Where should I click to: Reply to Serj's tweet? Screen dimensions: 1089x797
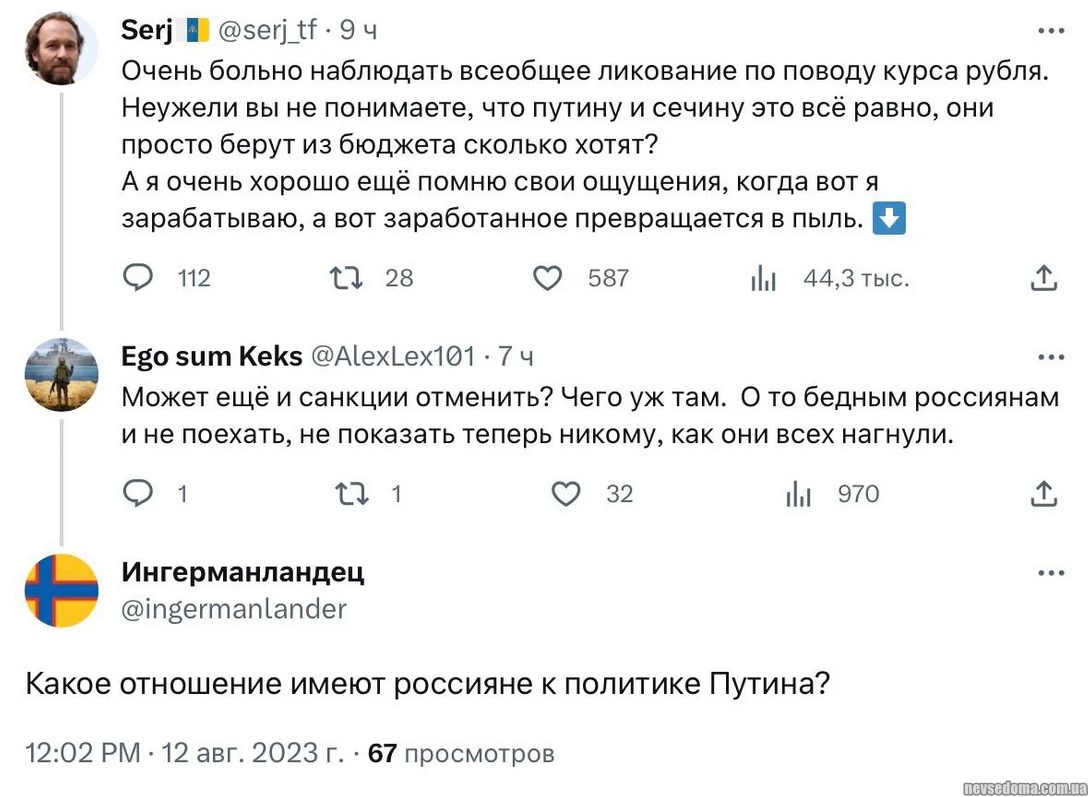click(138, 277)
